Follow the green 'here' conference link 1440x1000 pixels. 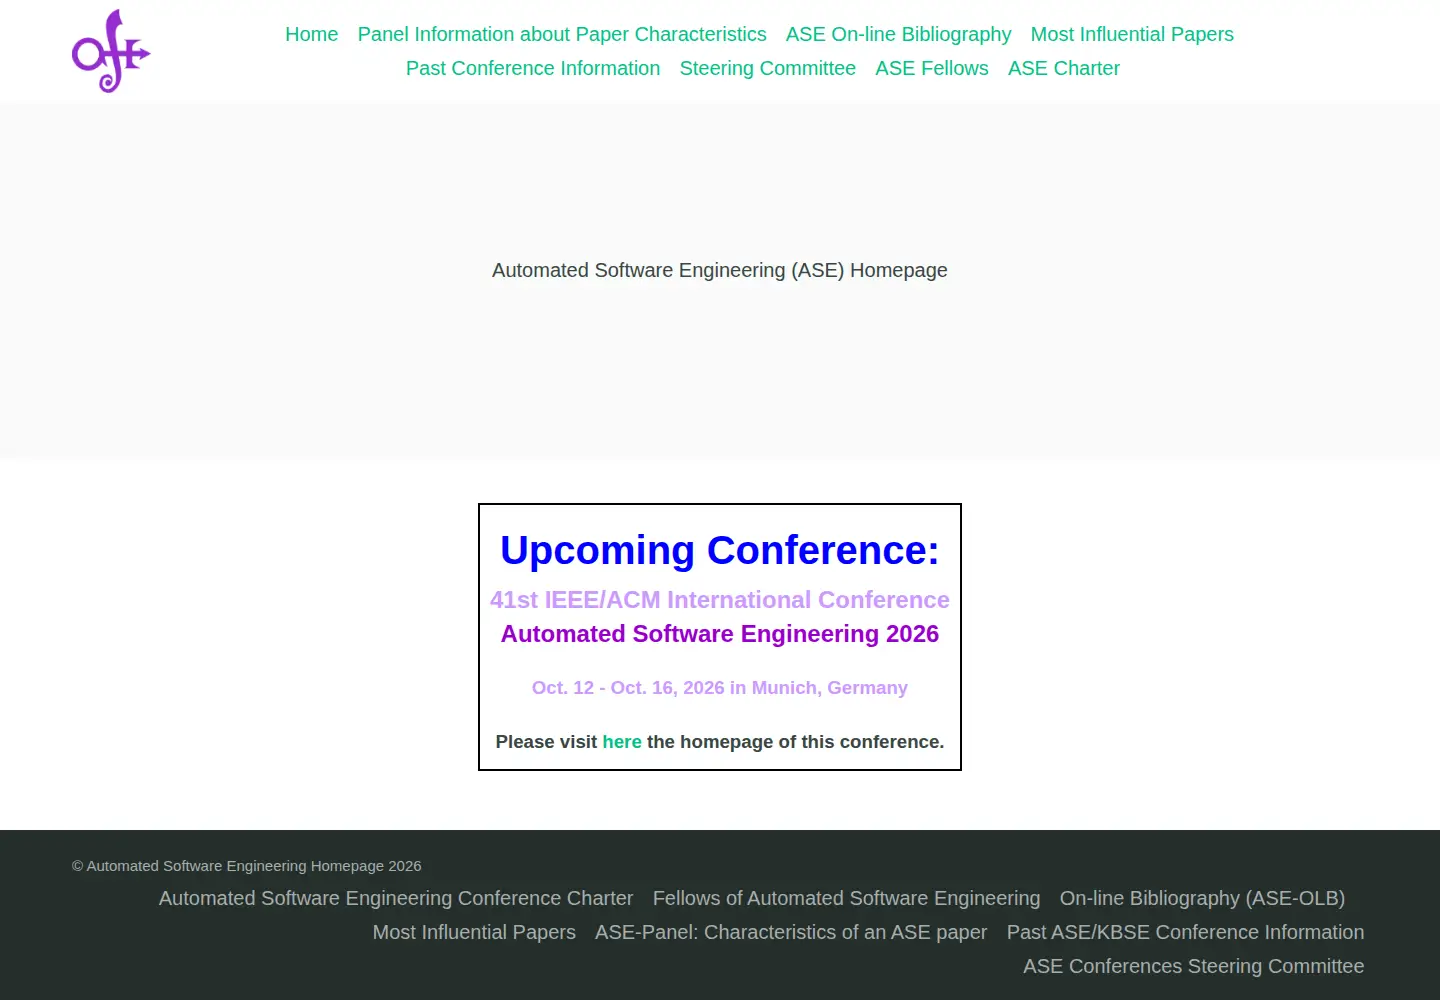click(622, 742)
